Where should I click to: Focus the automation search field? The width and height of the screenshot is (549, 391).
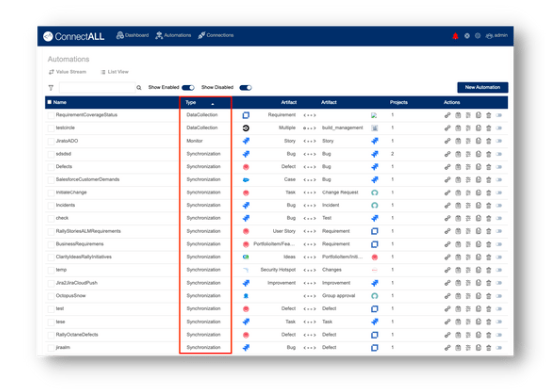click(x=97, y=88)
